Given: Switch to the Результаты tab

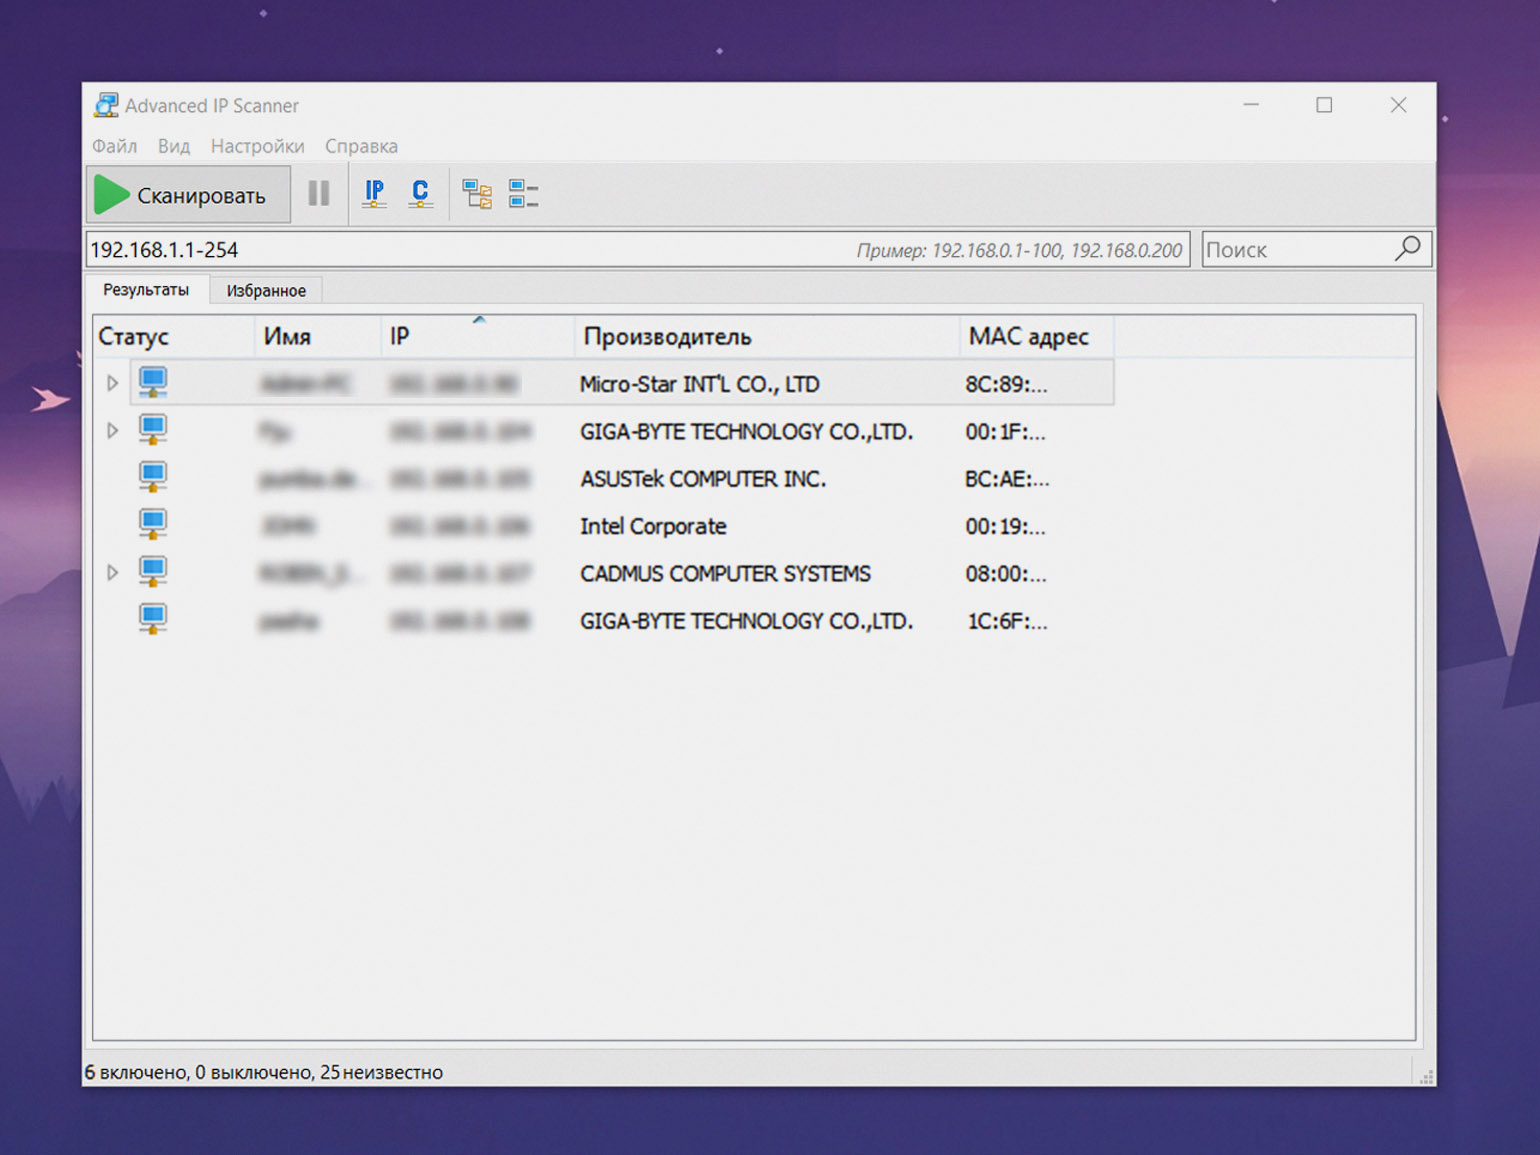Looking at the screenshot, I should (146, 290).
